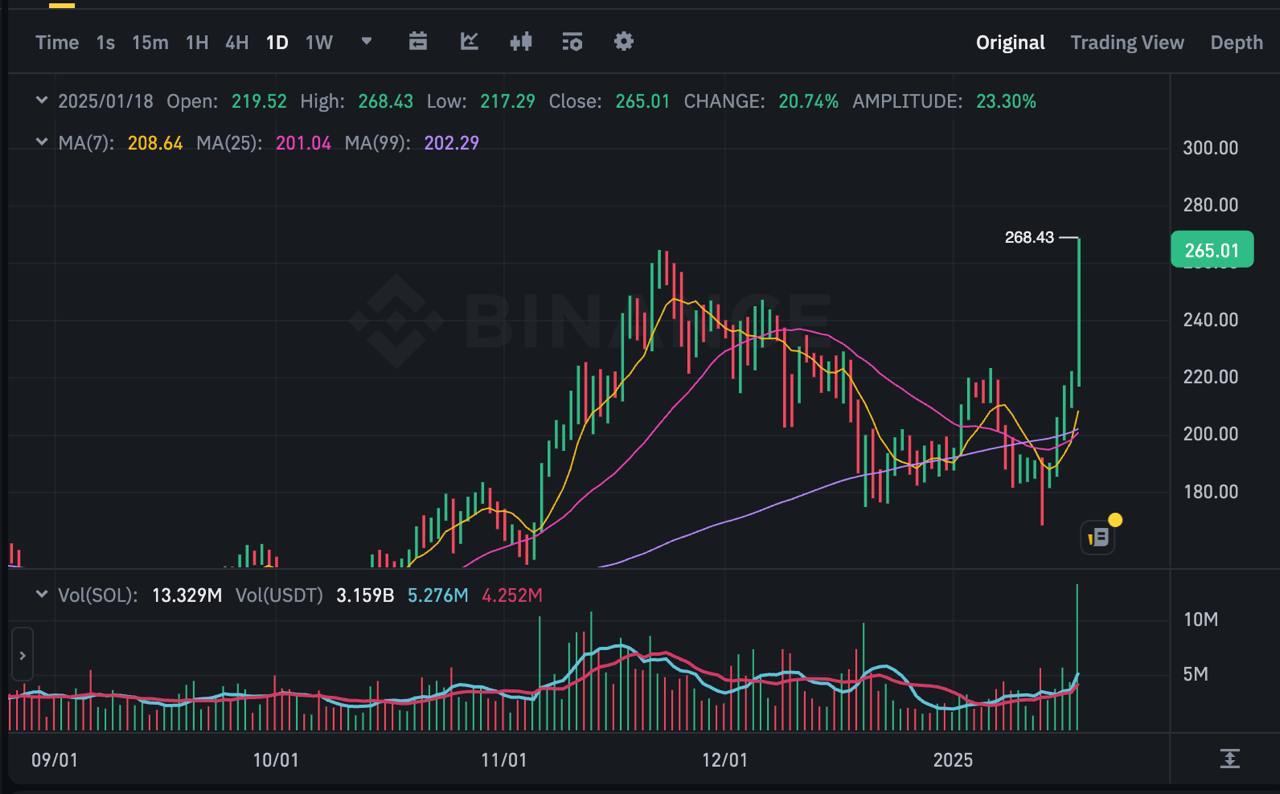Click the 11/01 date axis label

click(x=503, y=760)
